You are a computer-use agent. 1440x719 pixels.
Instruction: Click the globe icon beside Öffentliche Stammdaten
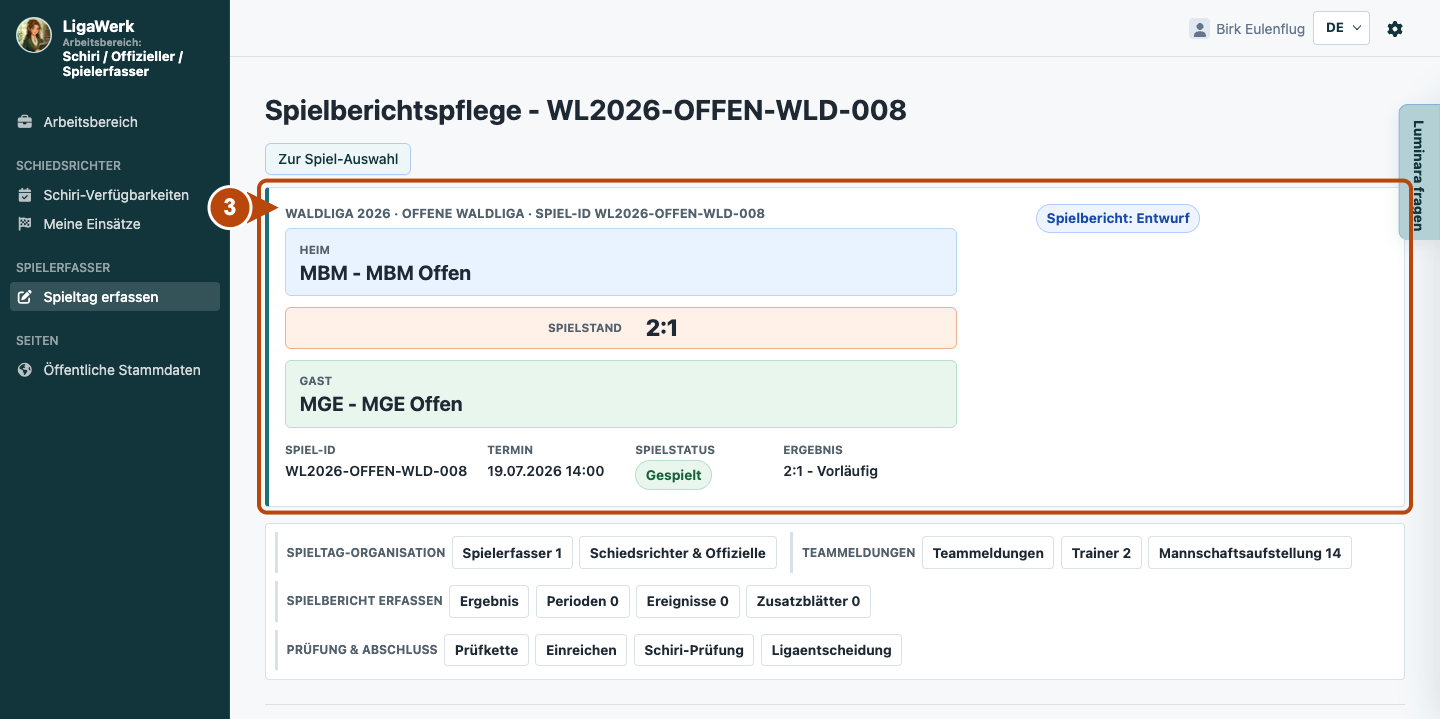point(25,370)
